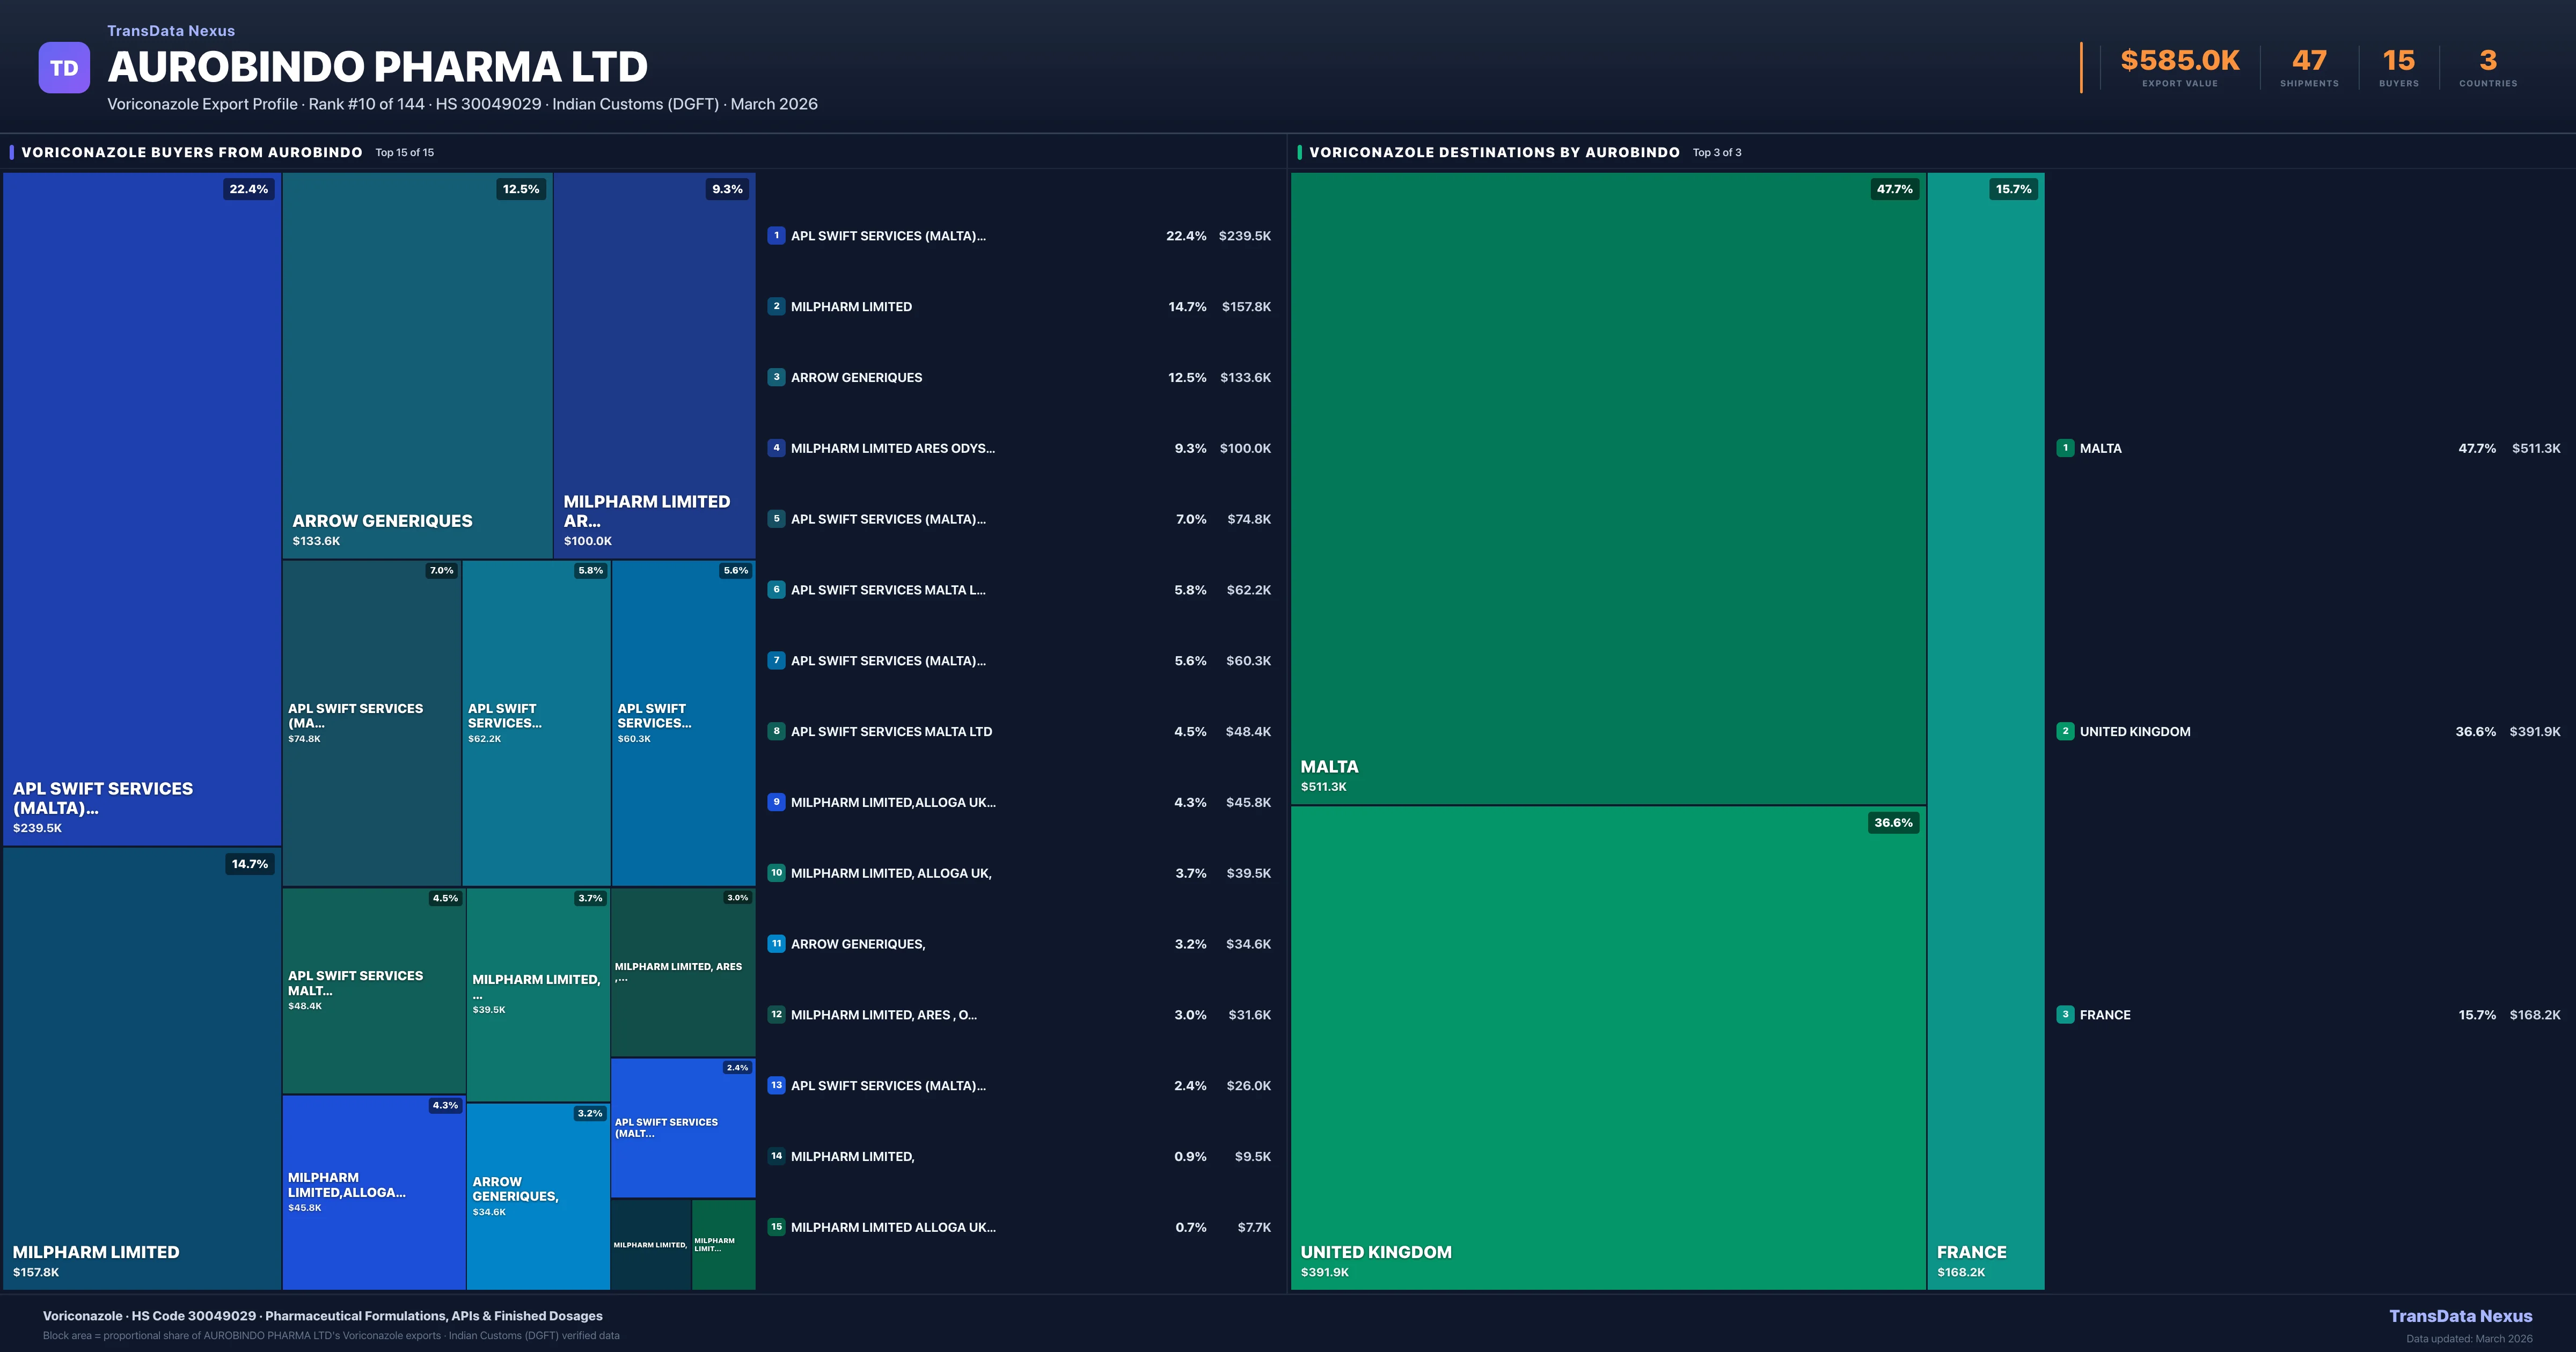The height and width of the screenshot is (1352, 2576).
Task: Select the Malta $511.3K treemap block
Action: click(x=1608, y=488)
